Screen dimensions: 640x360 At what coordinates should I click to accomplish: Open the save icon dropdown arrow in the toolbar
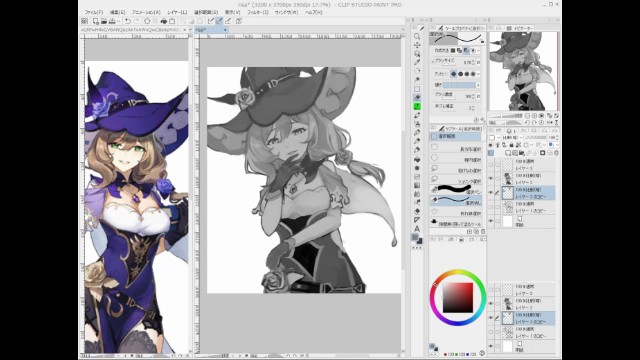(x=118, y=21)
